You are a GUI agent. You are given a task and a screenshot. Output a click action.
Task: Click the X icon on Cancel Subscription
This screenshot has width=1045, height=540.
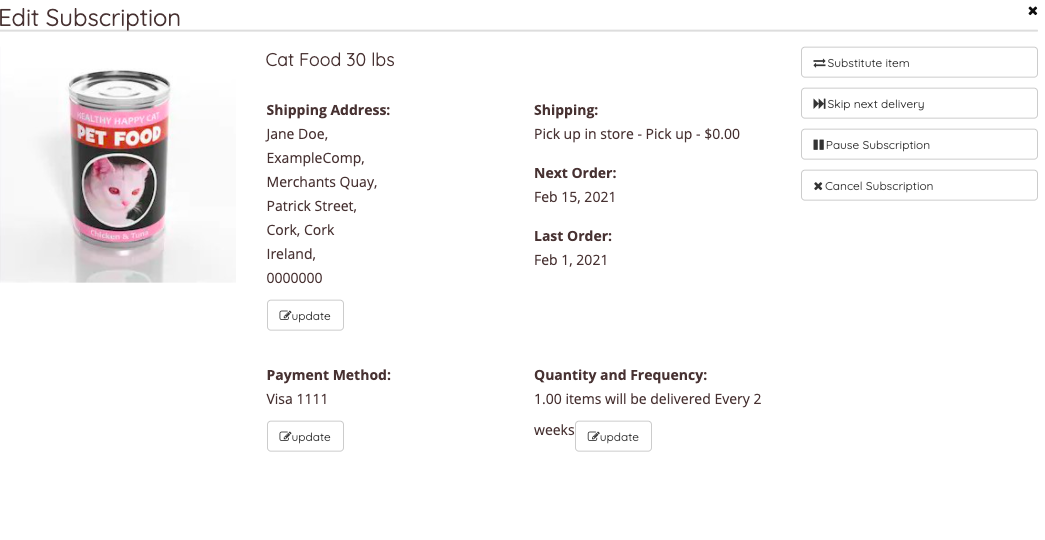818,186
